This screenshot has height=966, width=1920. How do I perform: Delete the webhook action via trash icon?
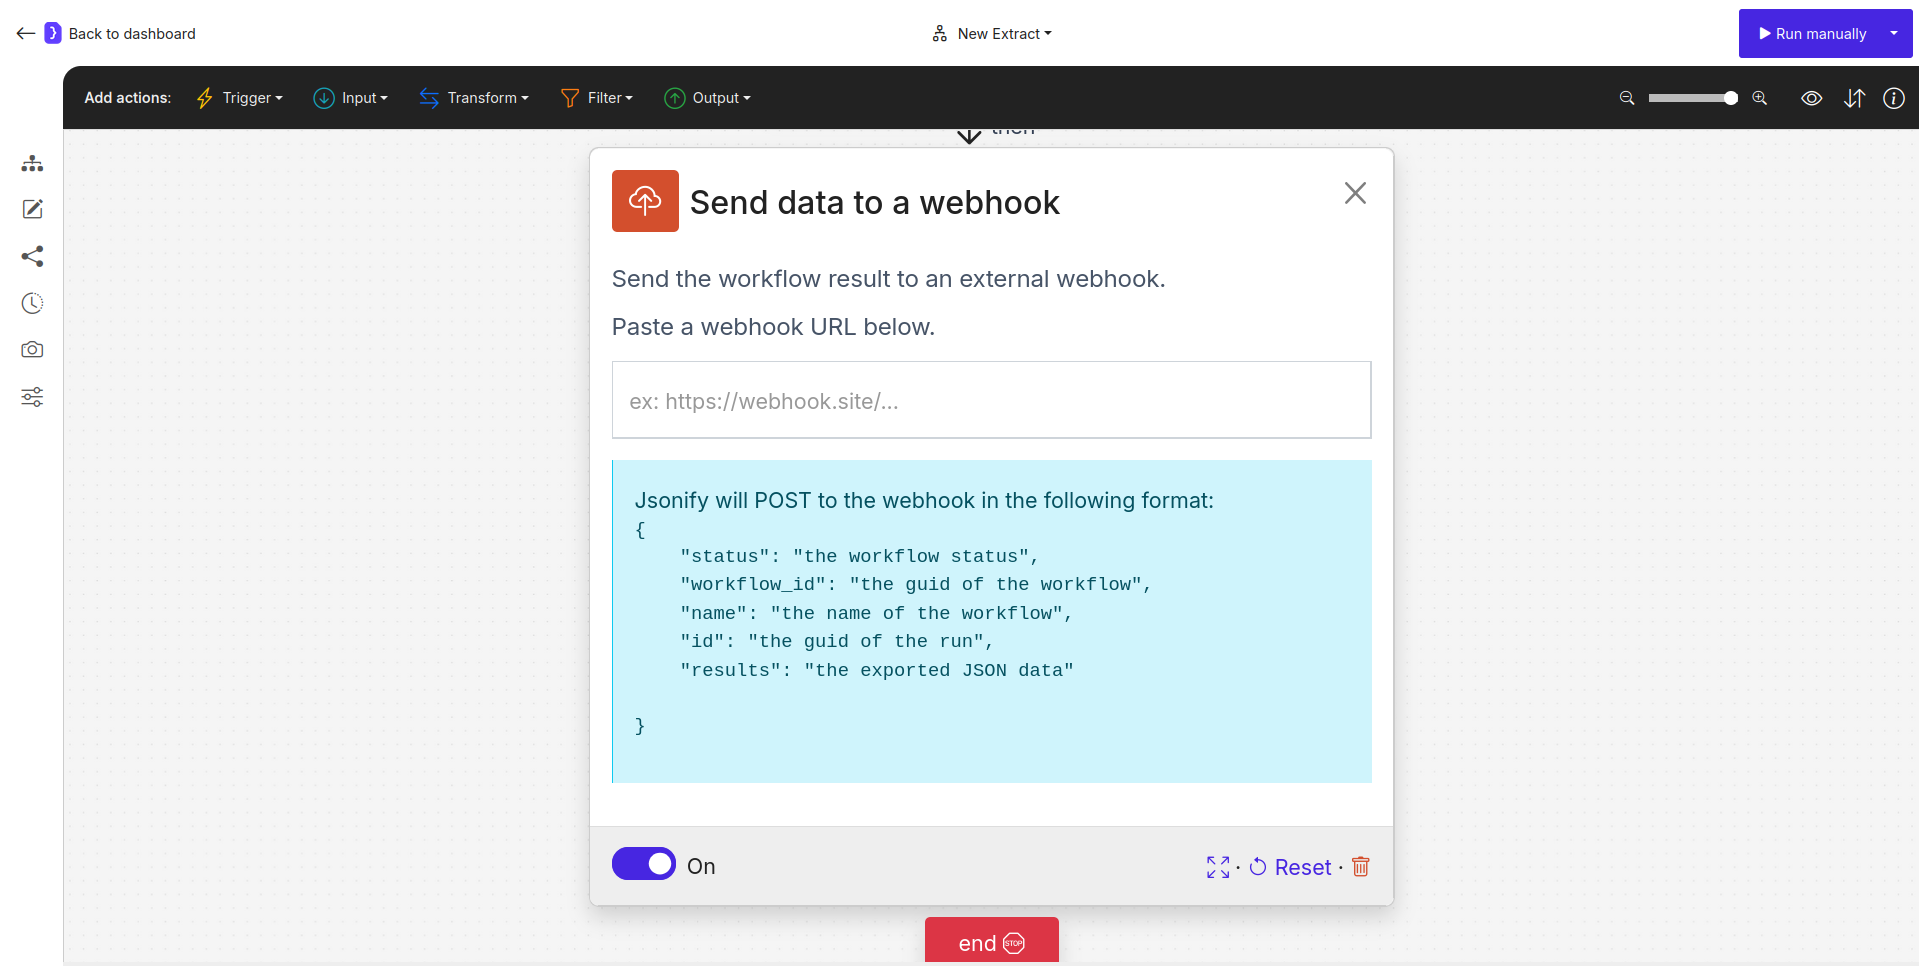[1360, 867]
